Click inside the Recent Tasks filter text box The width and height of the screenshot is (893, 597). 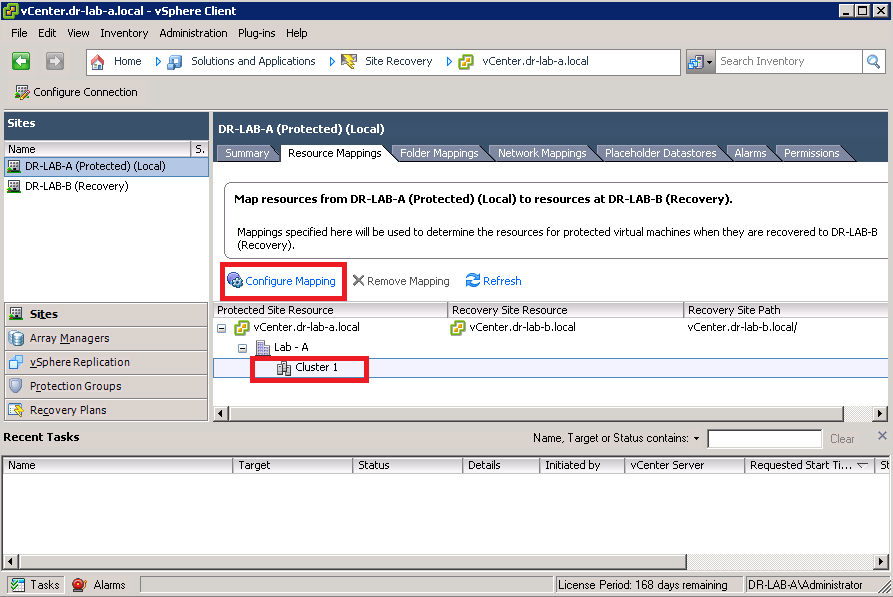[x=765, y=438]
